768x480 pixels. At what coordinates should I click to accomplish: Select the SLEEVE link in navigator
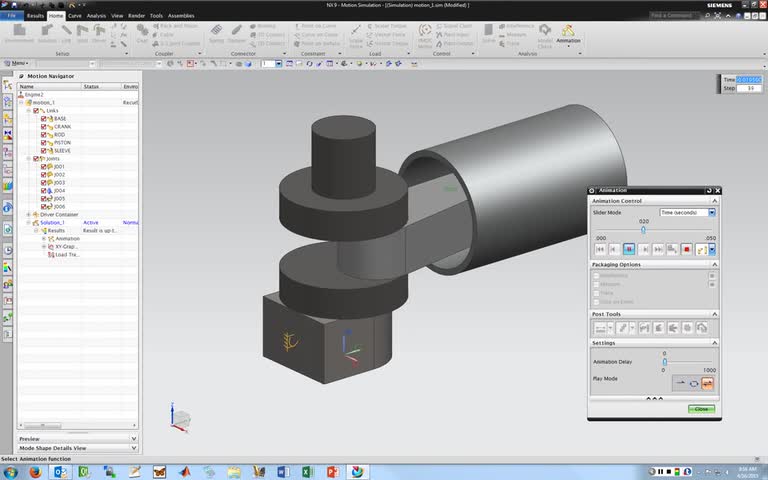click(x=61, y=151)
